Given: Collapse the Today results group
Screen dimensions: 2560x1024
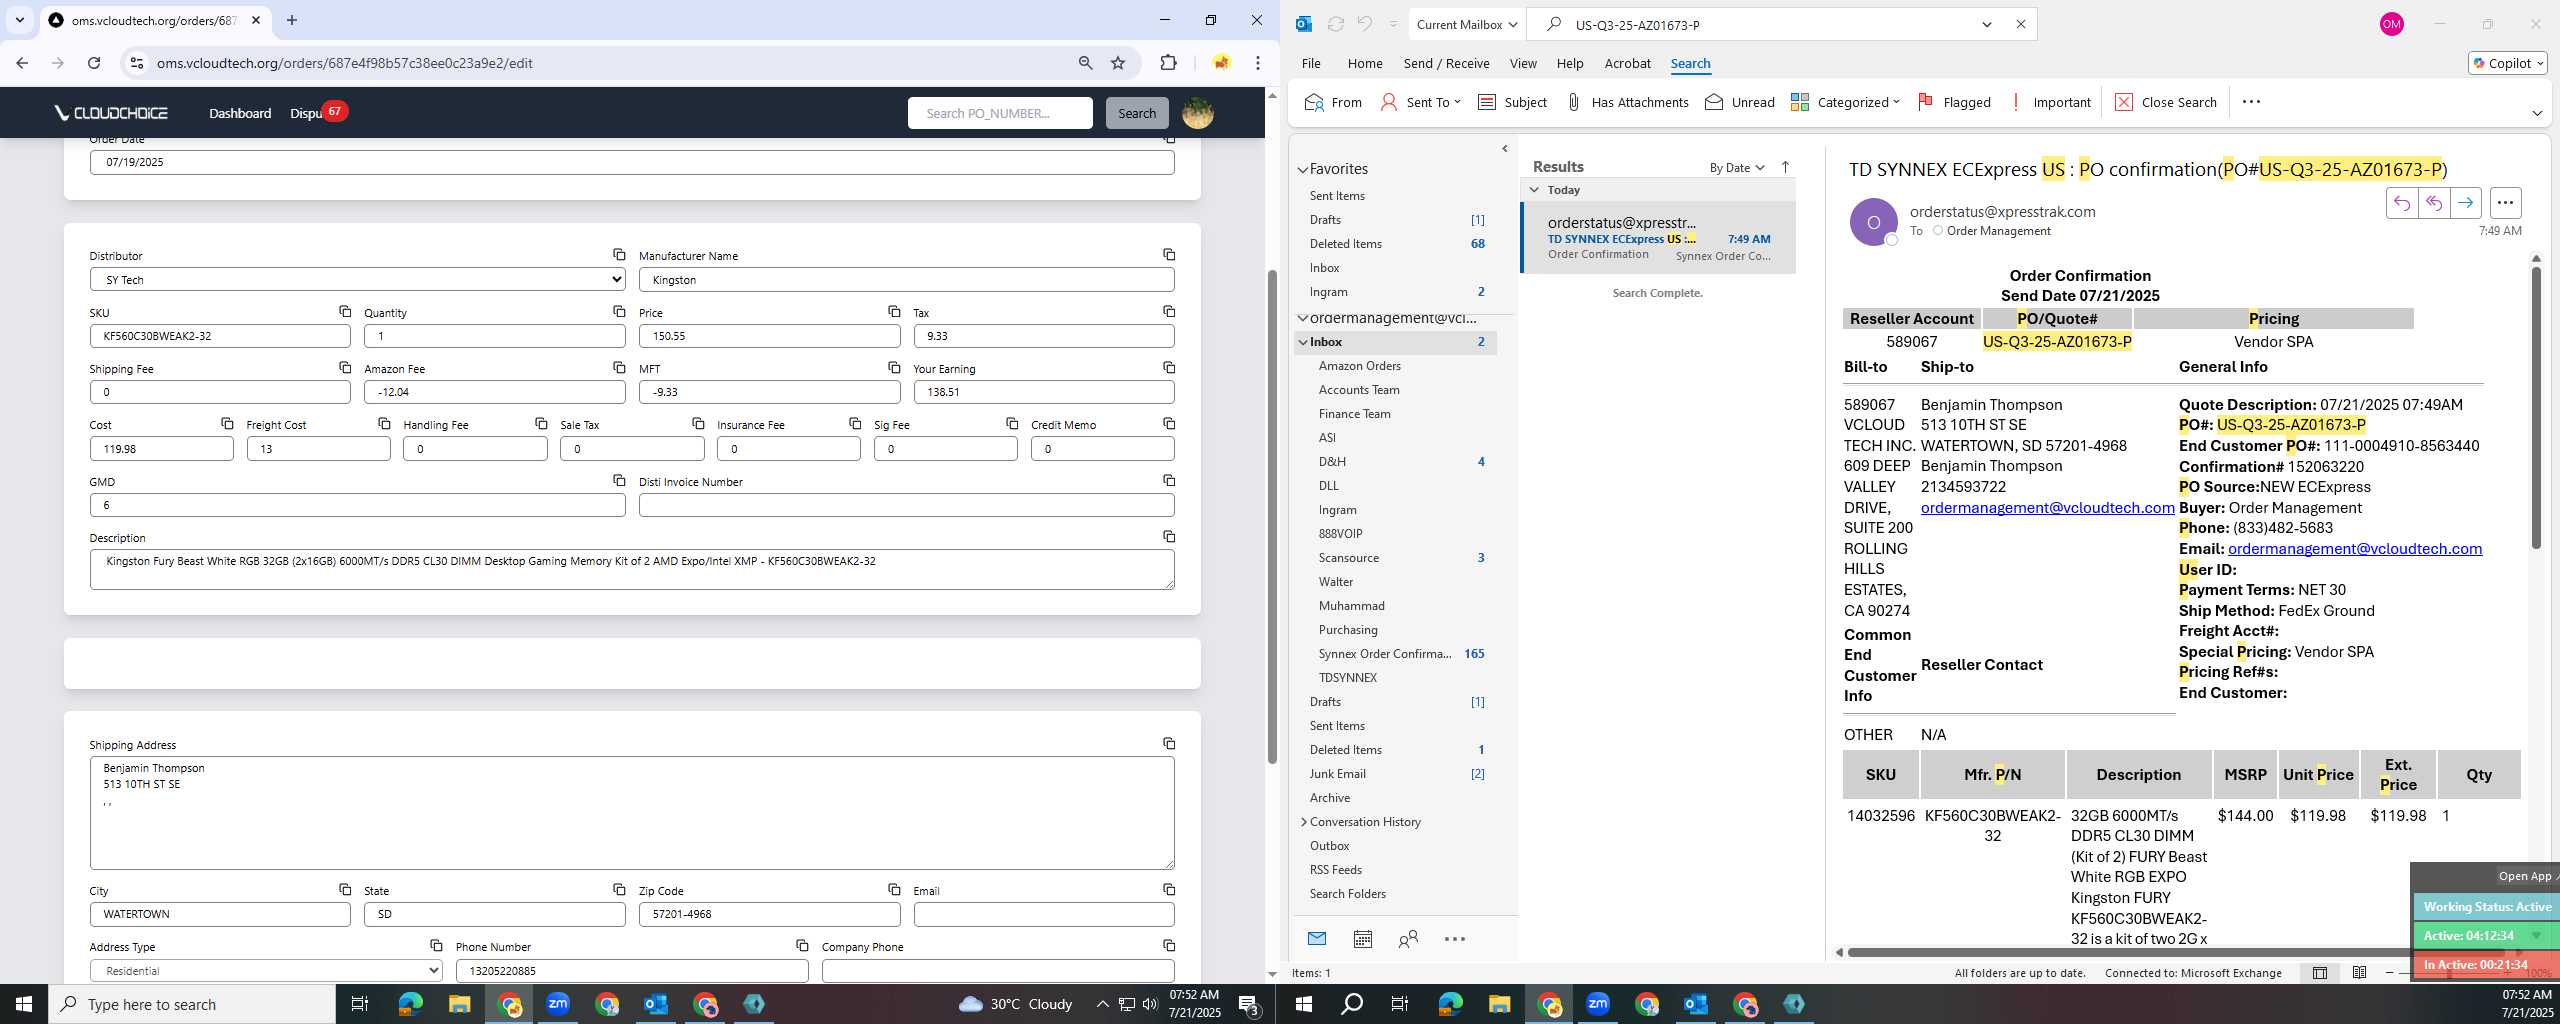Looking at the screenshot, I should tap(1535, 190).
